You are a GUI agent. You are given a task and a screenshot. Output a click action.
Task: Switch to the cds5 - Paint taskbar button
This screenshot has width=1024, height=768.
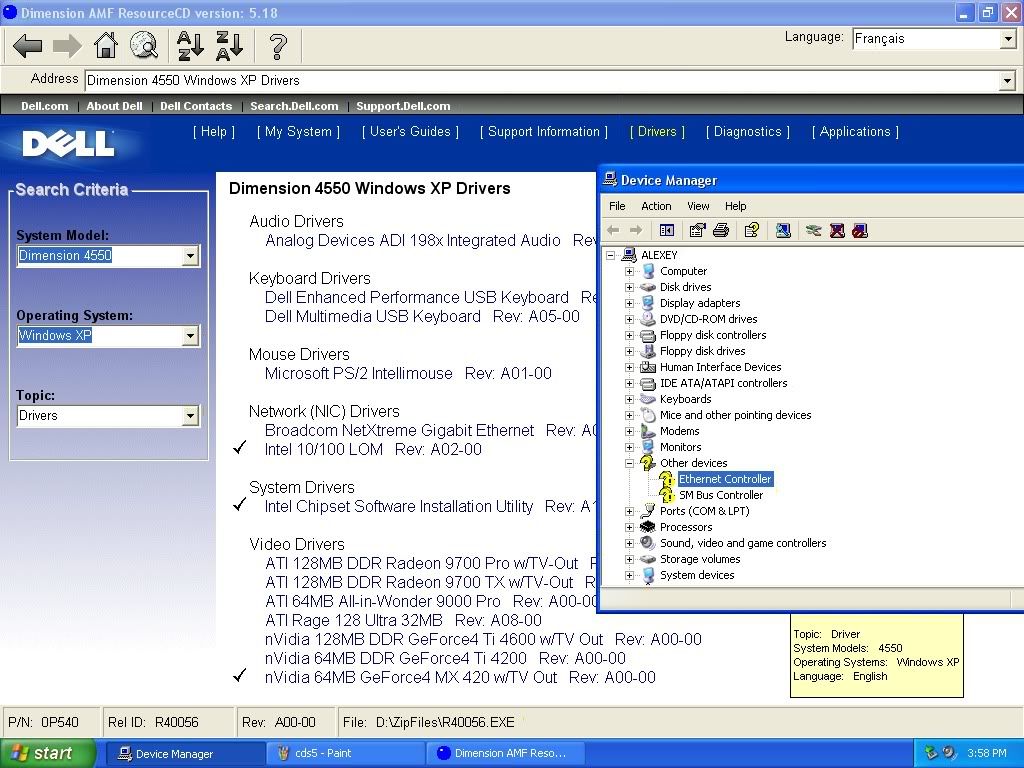345,754
